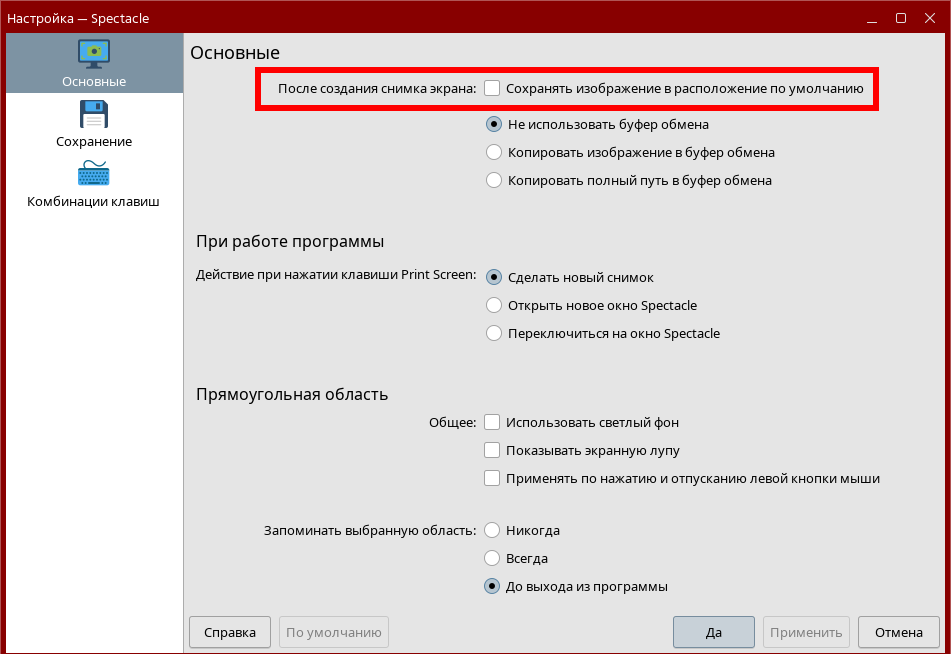The image size is (951, 654).
Task: Open the Основные settings page
Action: pos(94,64)
